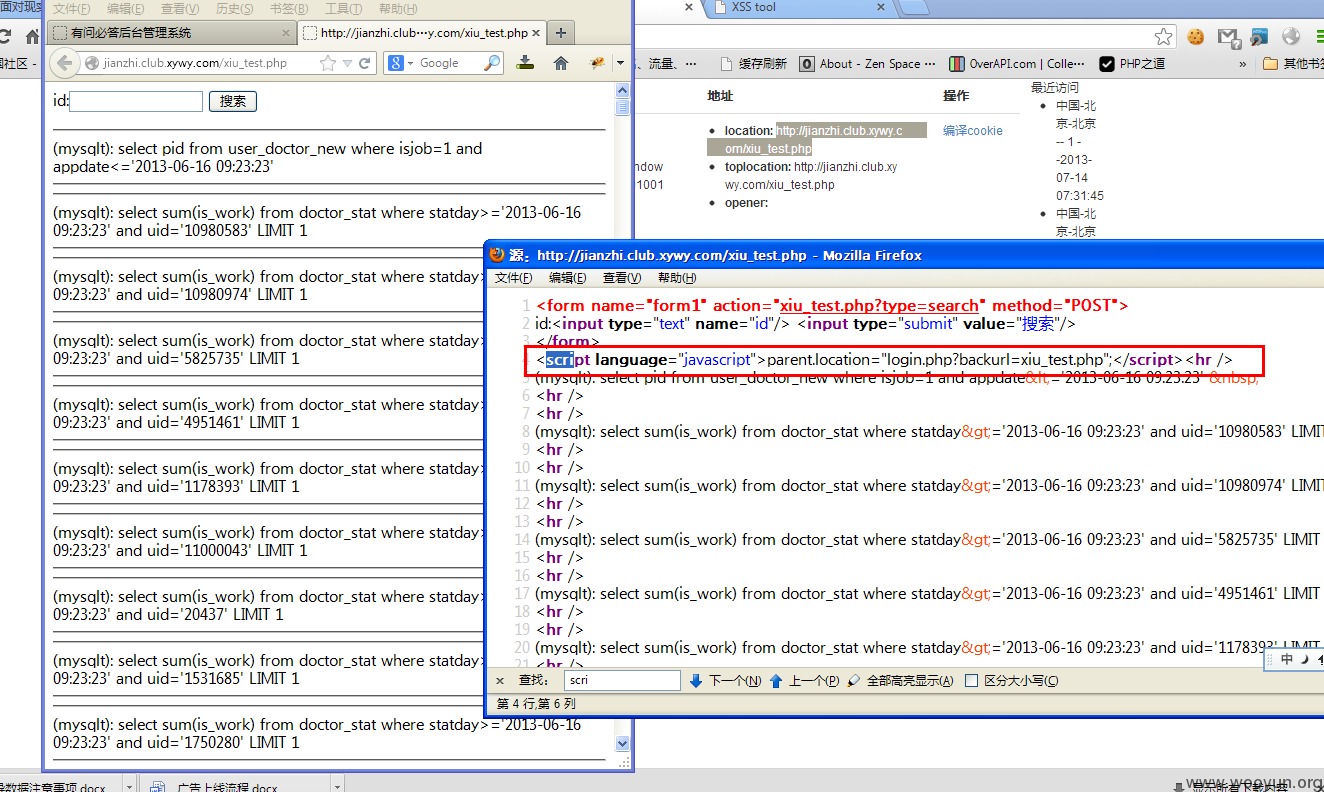Click the Firefox icon in source window title

[x=497, y=255]
